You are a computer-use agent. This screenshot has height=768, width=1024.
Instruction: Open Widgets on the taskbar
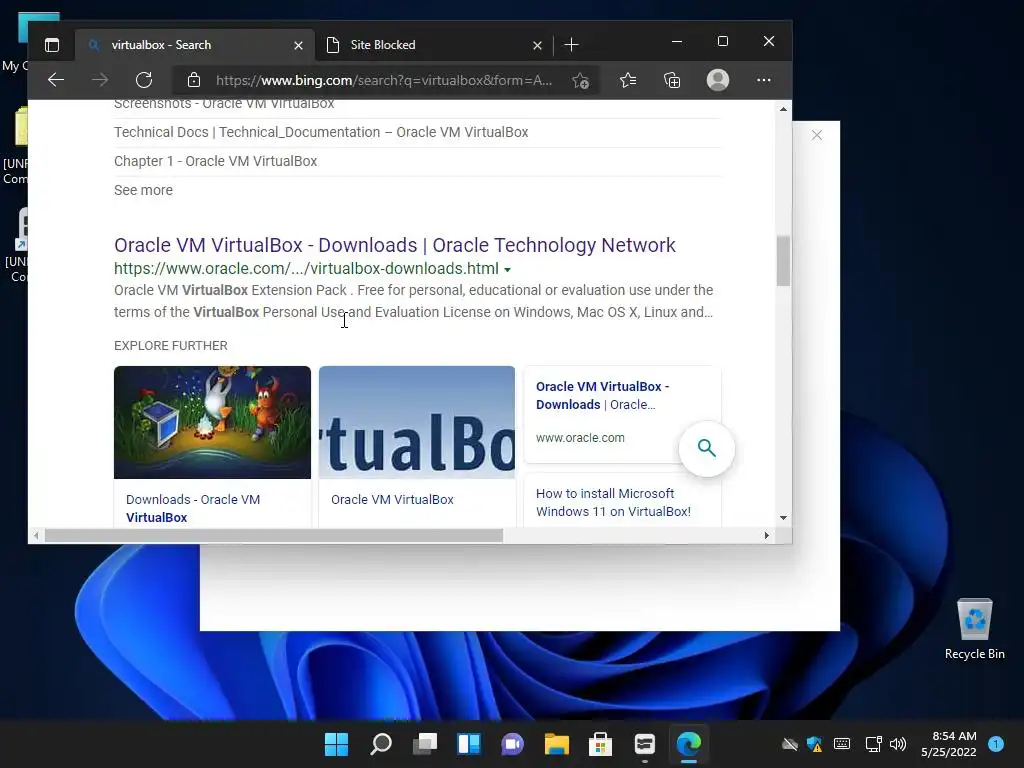[469, 744]
